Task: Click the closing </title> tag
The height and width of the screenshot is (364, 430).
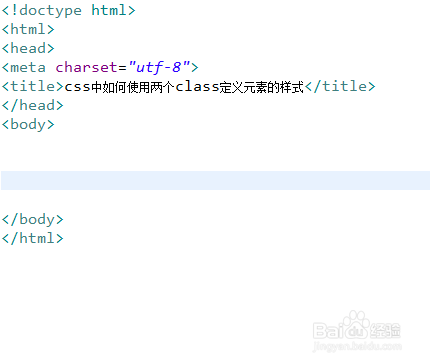Action: click(x=340, y=86)
